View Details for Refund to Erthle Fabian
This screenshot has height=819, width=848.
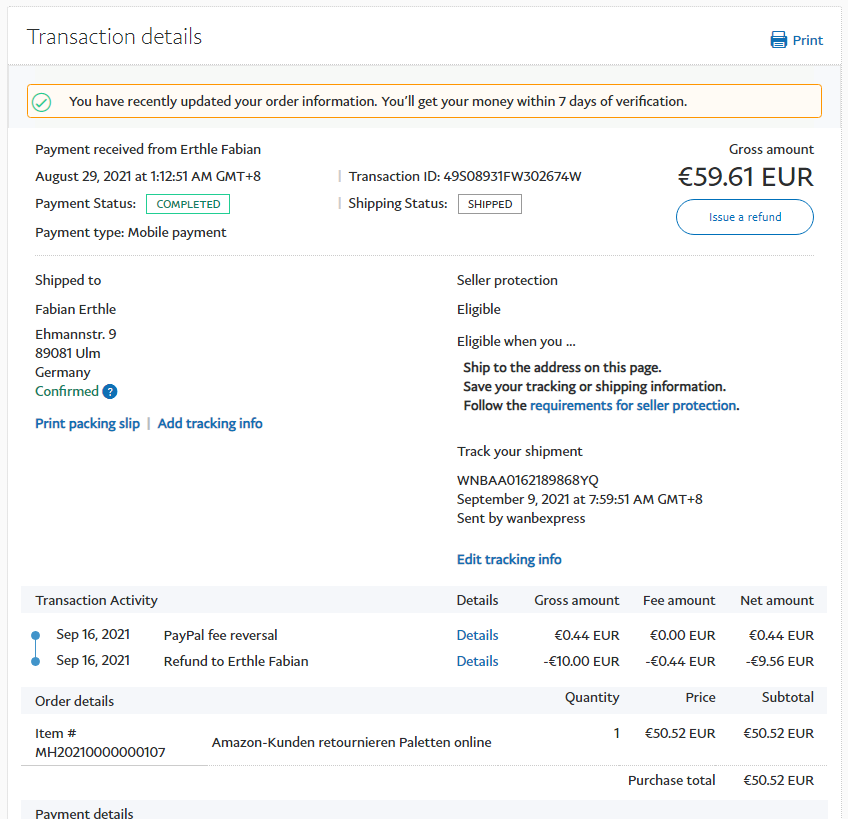[x=477, y=661]
